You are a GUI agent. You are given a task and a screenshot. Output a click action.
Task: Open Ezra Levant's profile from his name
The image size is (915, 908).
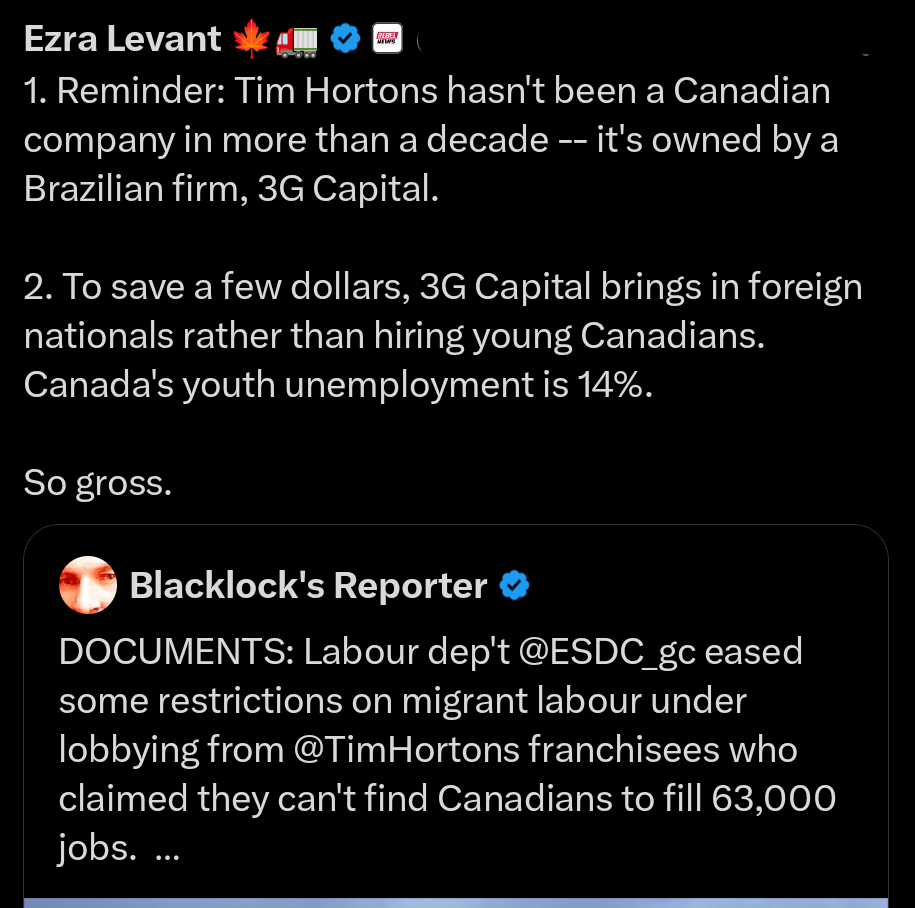point(122,38)
